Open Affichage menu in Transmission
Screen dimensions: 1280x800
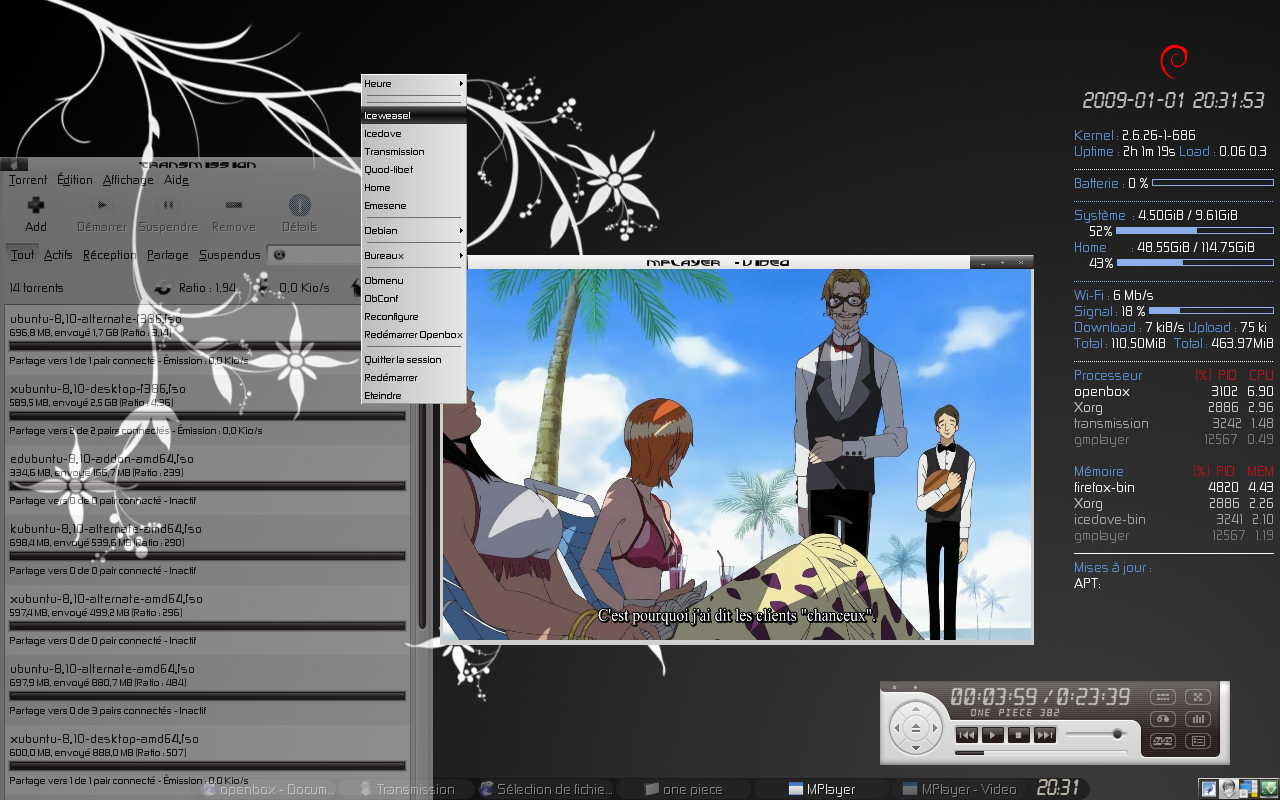[128, 180]
